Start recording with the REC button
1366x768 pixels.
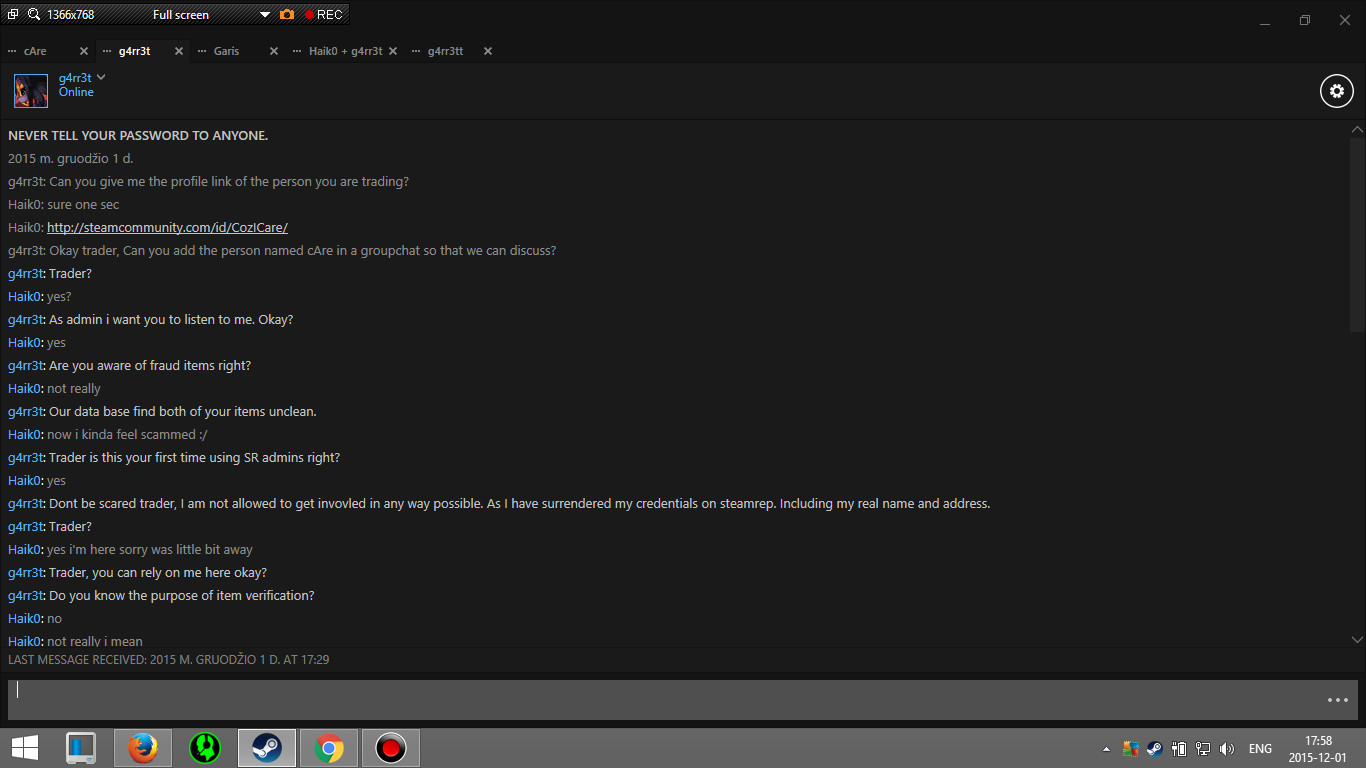pos(324,15)
